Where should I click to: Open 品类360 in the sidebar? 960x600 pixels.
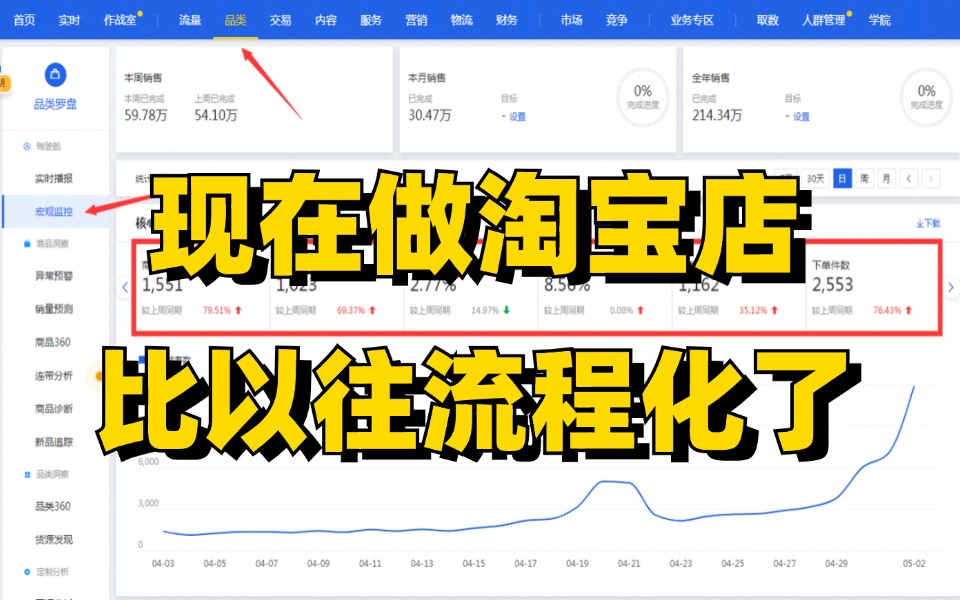coord(53,506)
